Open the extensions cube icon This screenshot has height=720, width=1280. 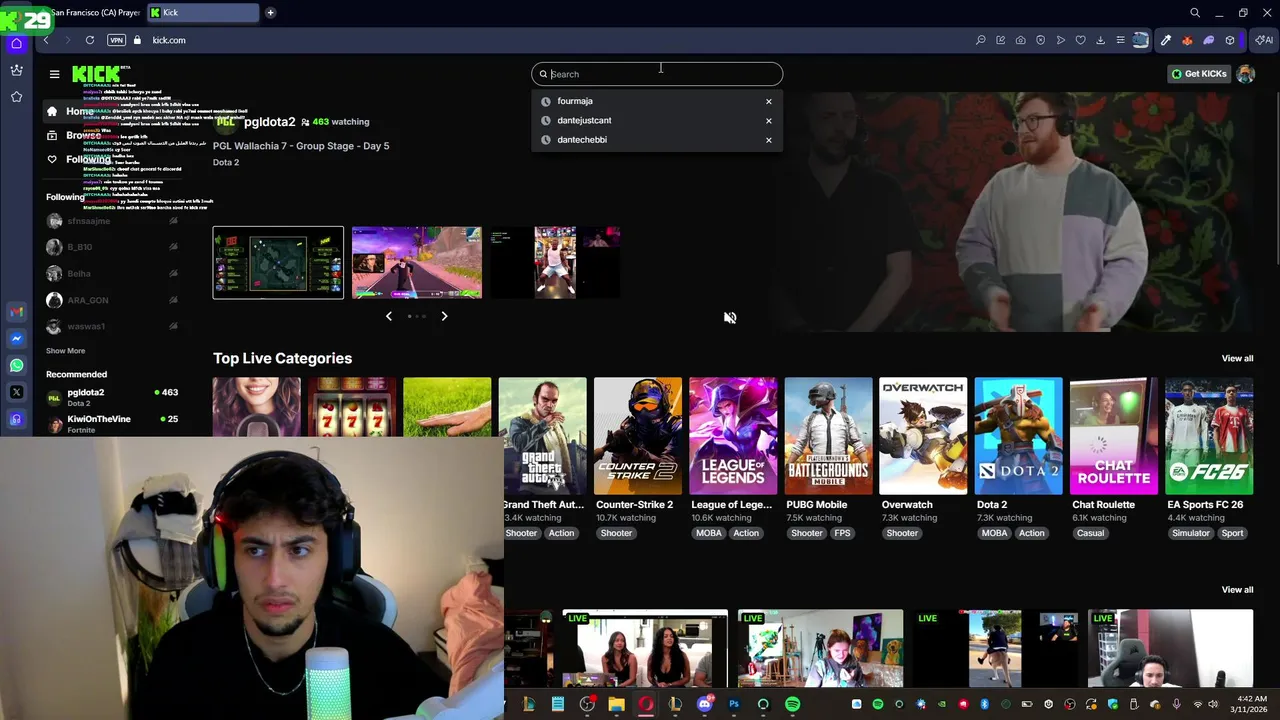1230,40
